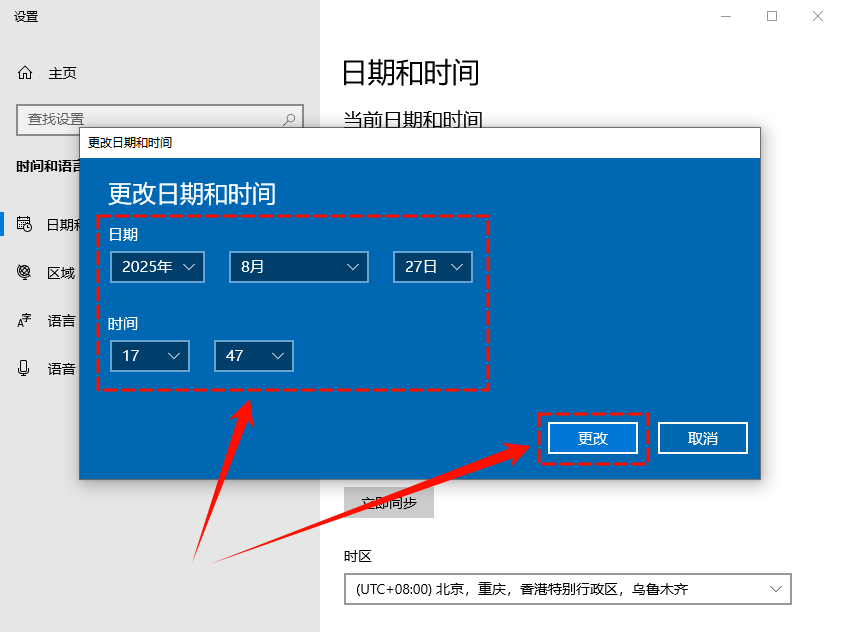Click the language character icon beside 语言
This screenshot has width=841, height=632.
pos(24,320)
